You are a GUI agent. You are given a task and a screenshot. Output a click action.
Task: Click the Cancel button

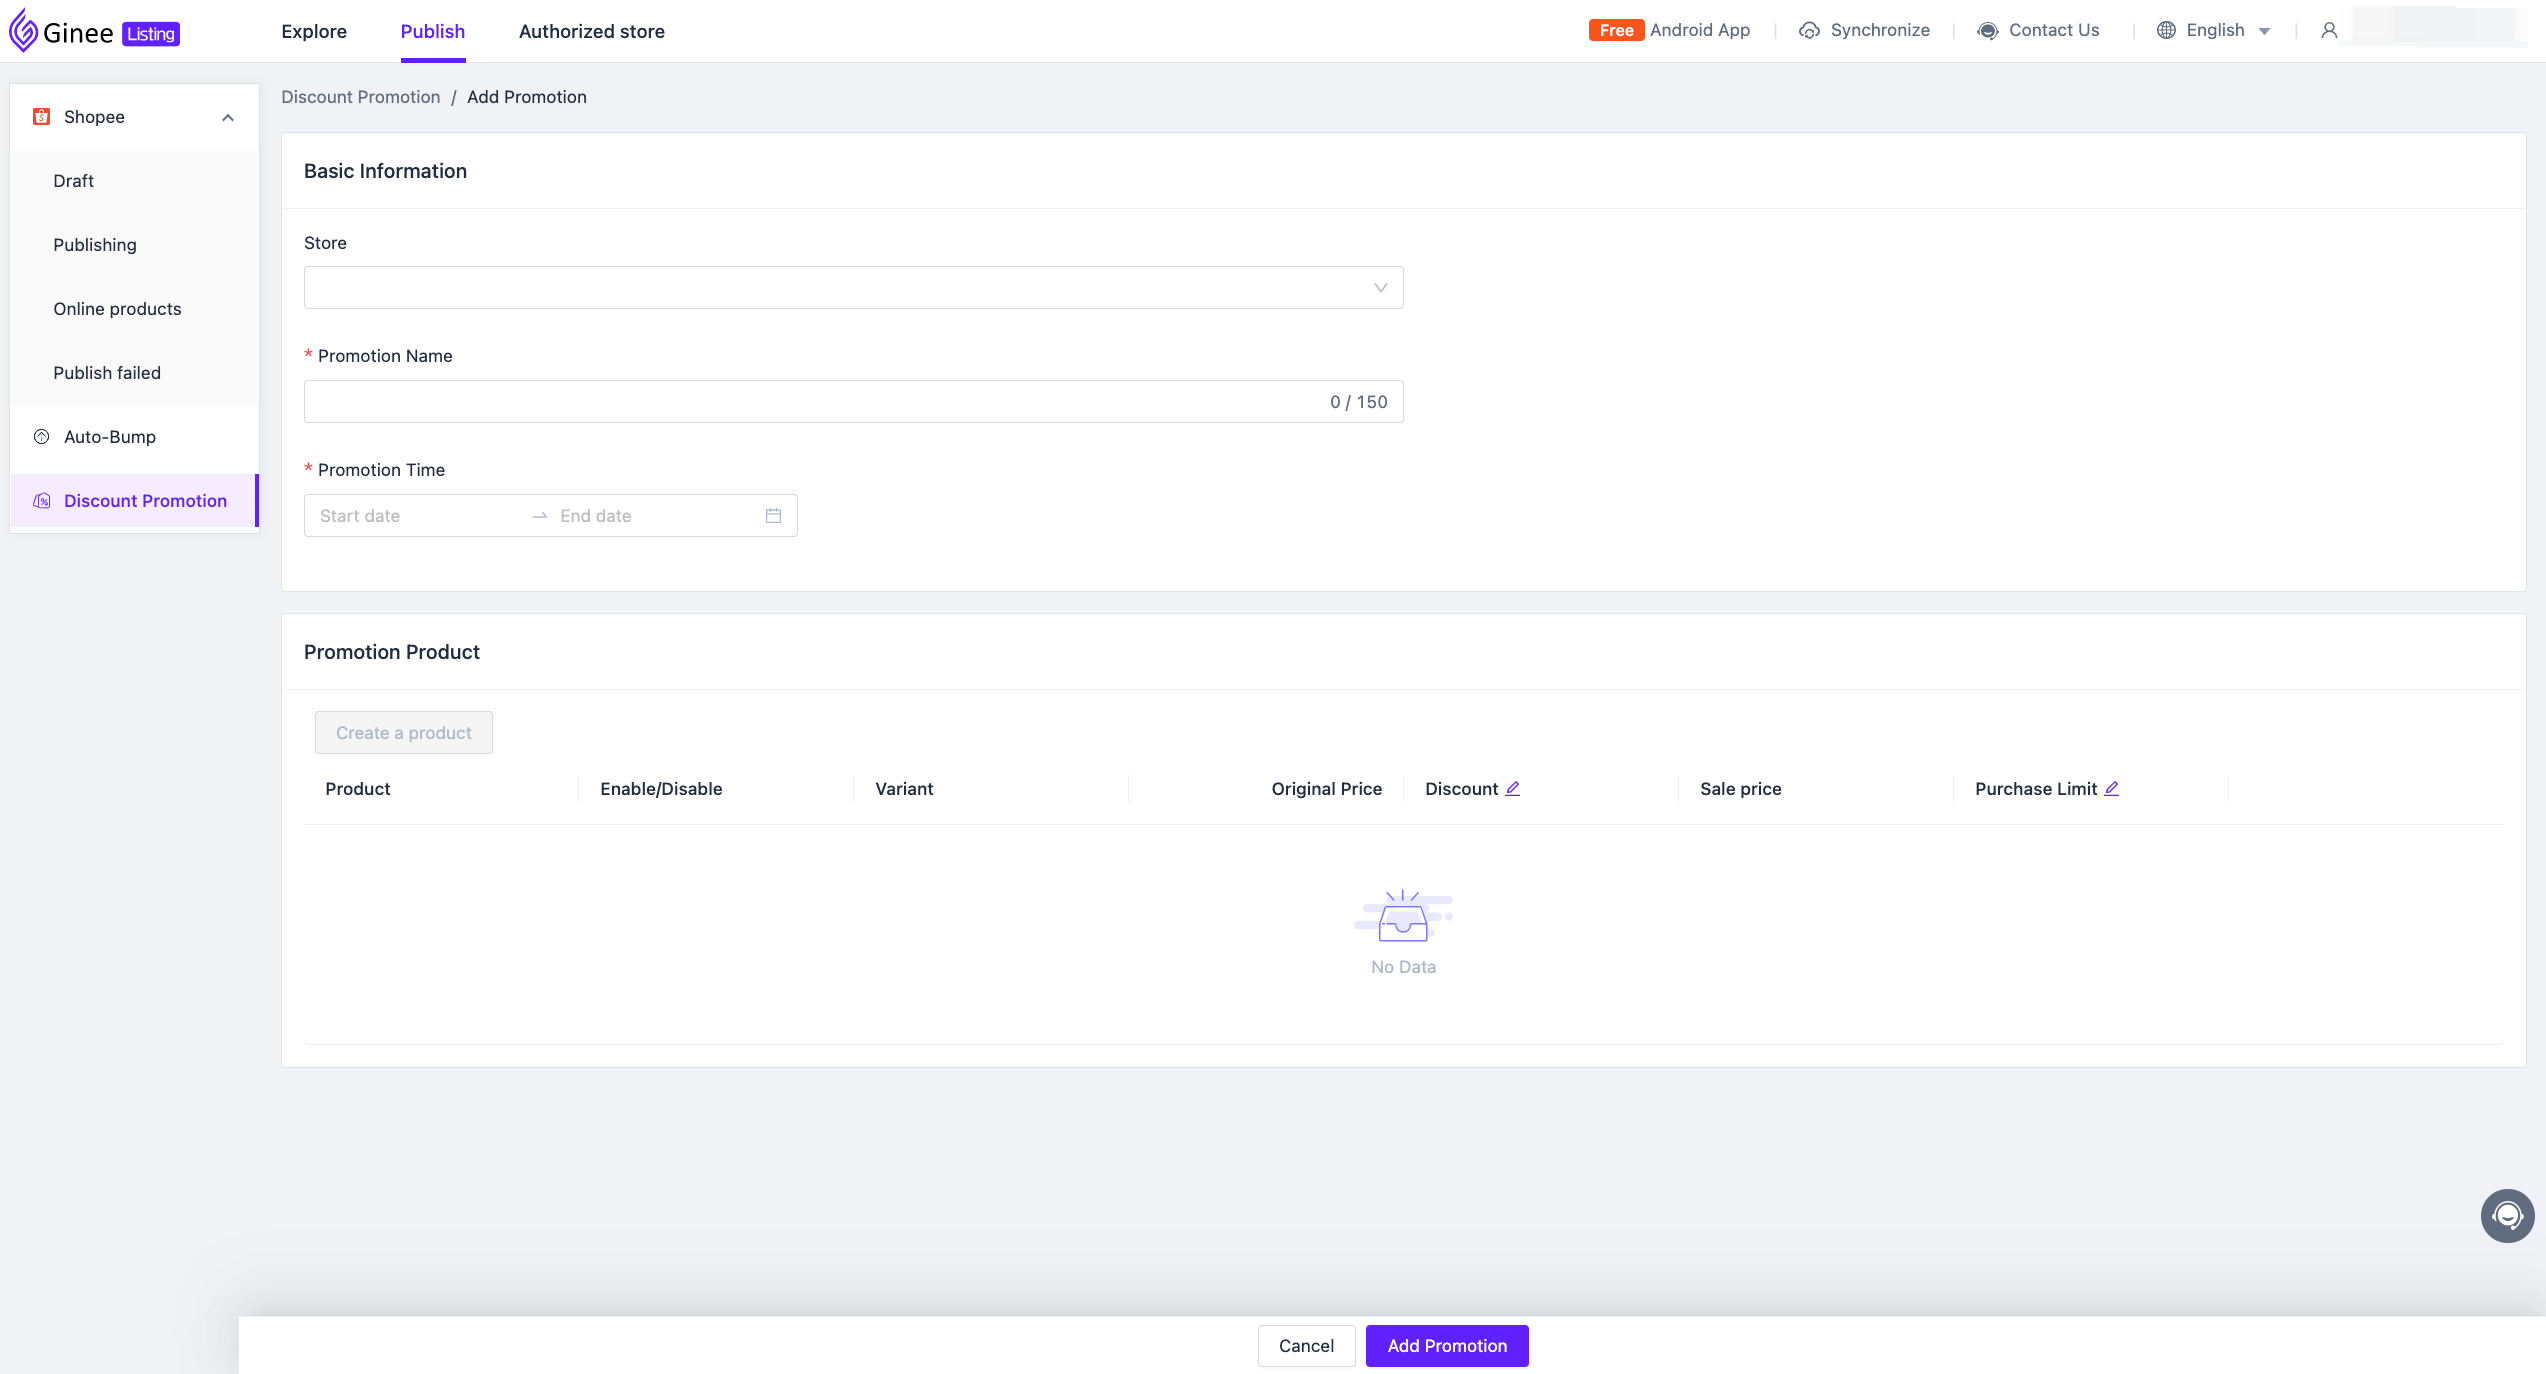point(1306,1346)
